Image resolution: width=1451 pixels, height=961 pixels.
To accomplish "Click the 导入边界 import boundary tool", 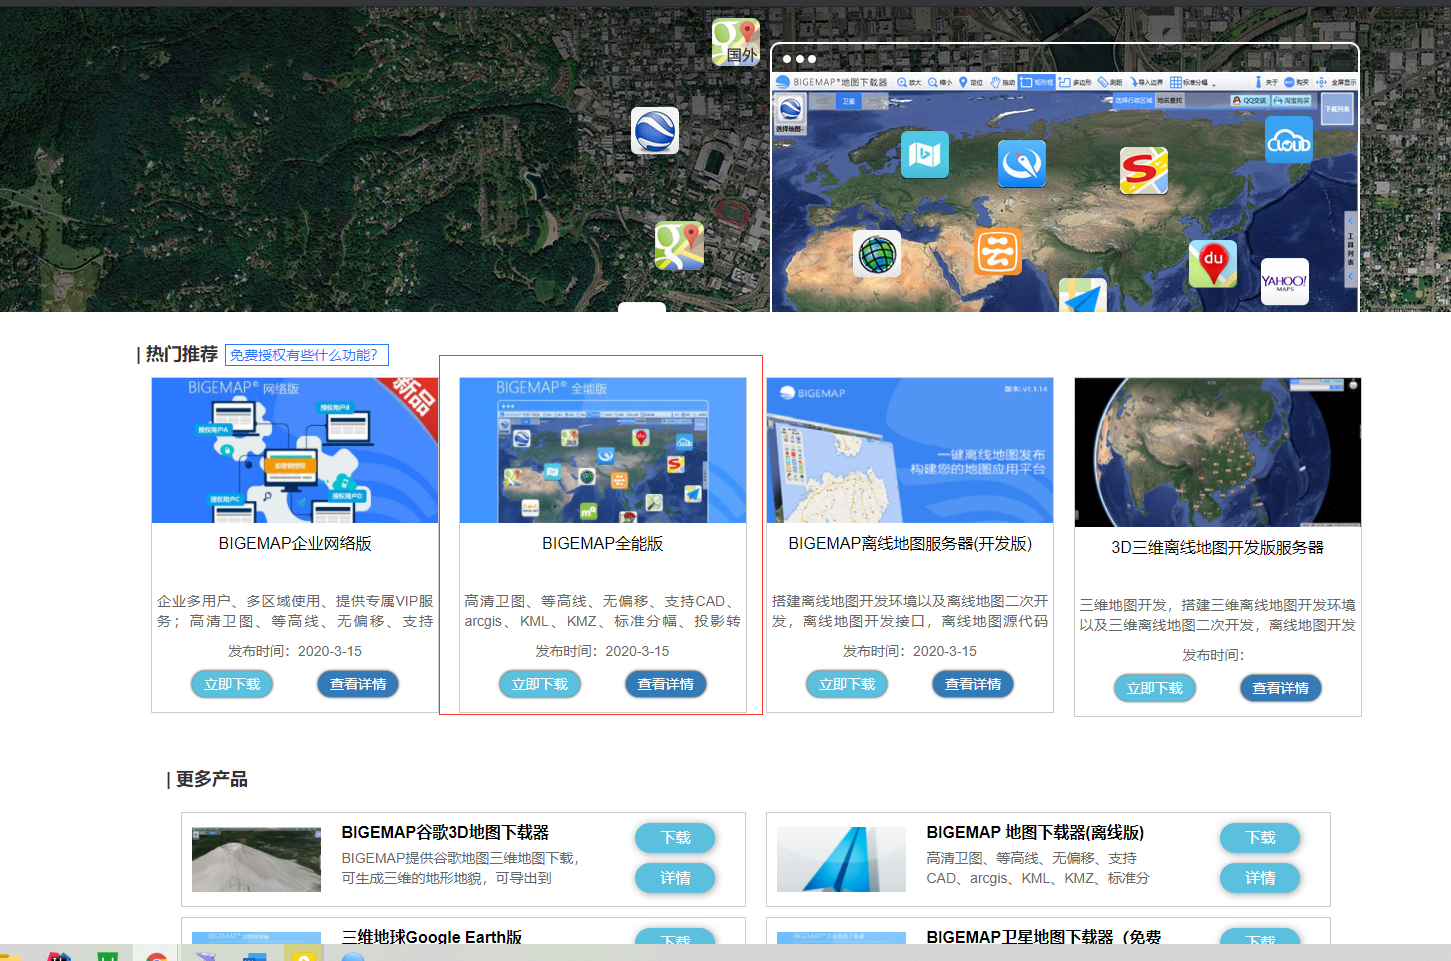I will (1147, 82).
